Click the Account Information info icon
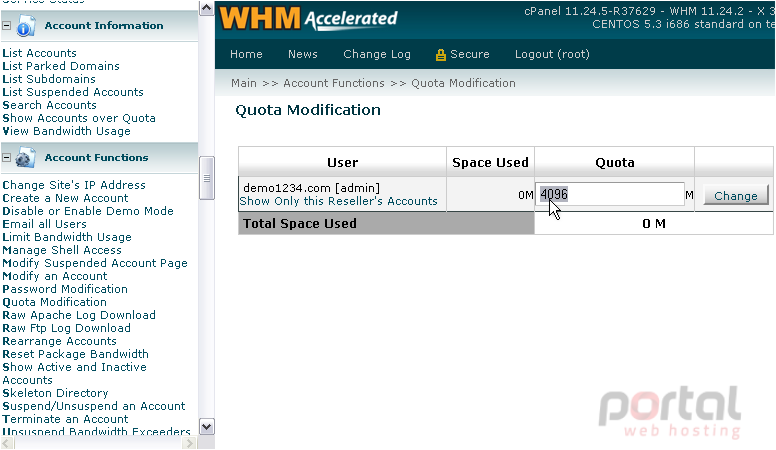The height and width of the screenshot is (450, 776). click(x=25, y=26)
